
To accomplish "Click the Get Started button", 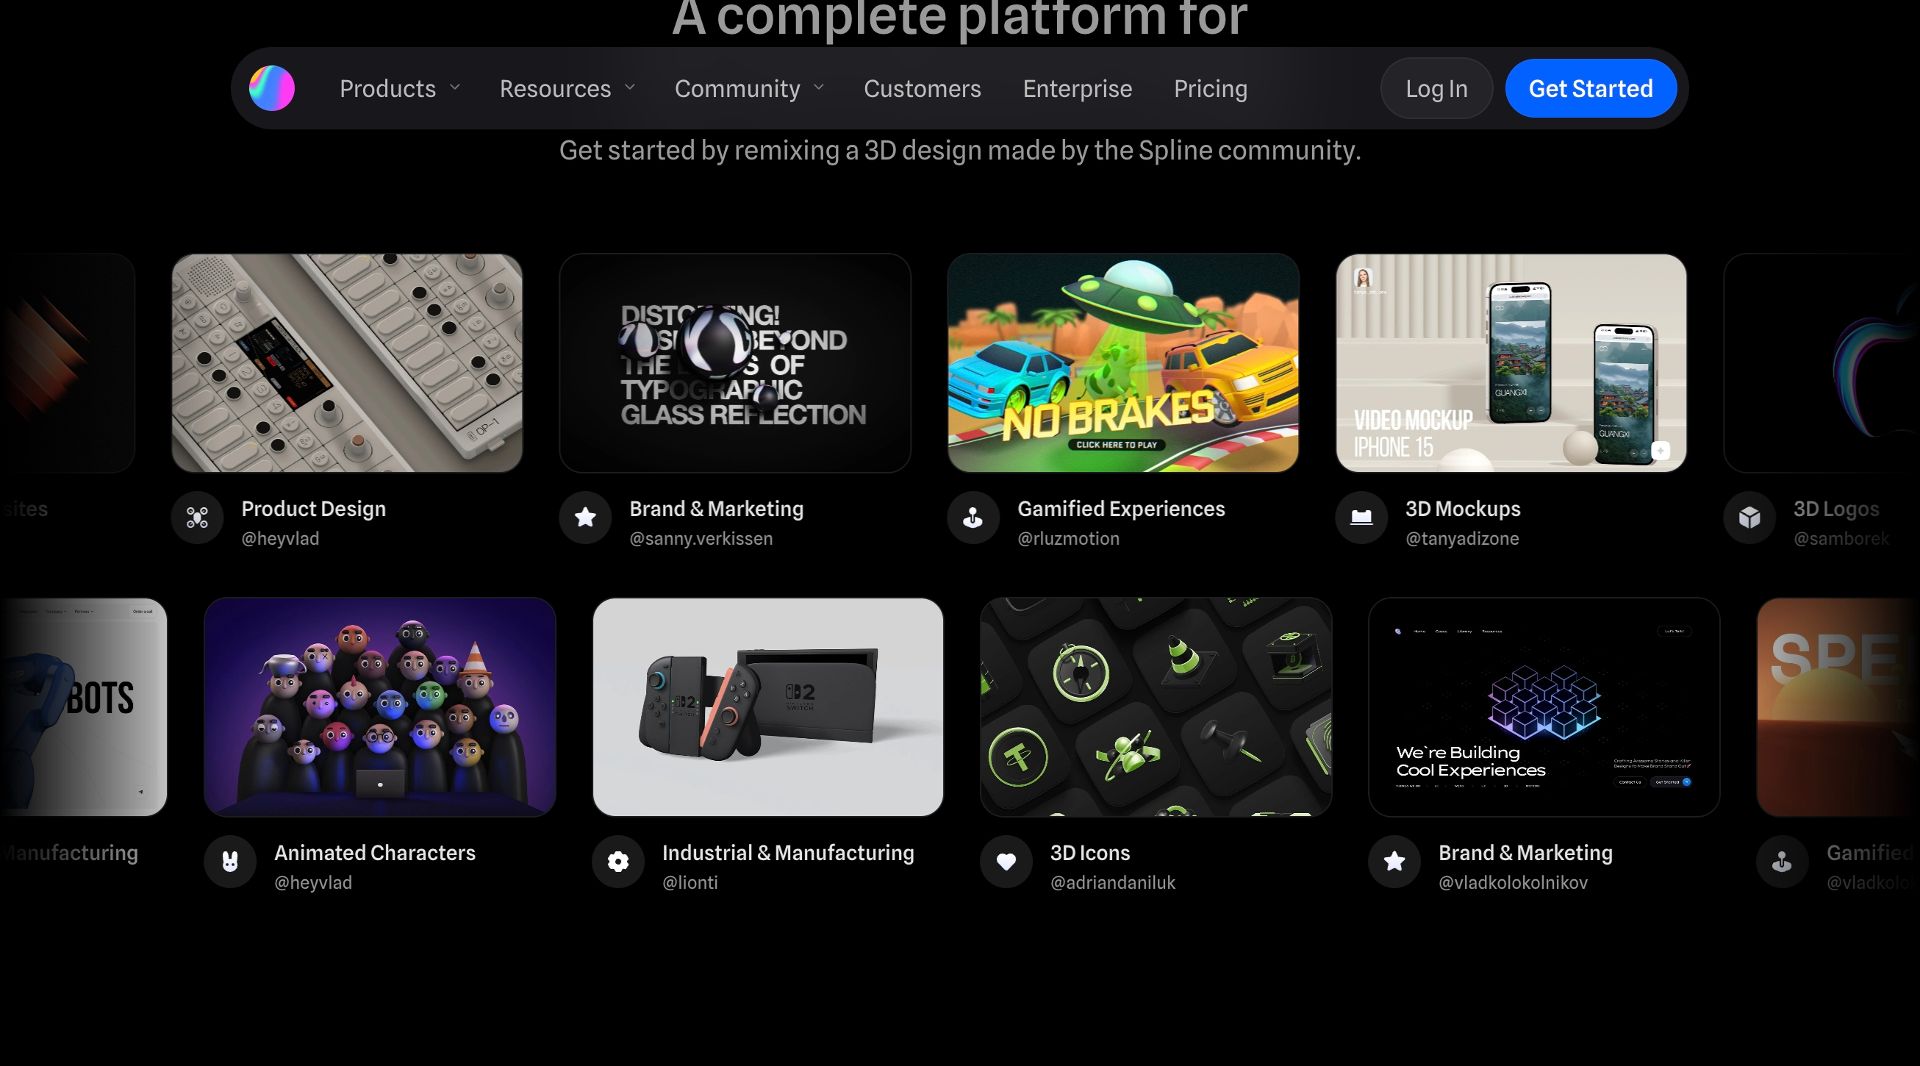I will click(x=1590, y=88).
